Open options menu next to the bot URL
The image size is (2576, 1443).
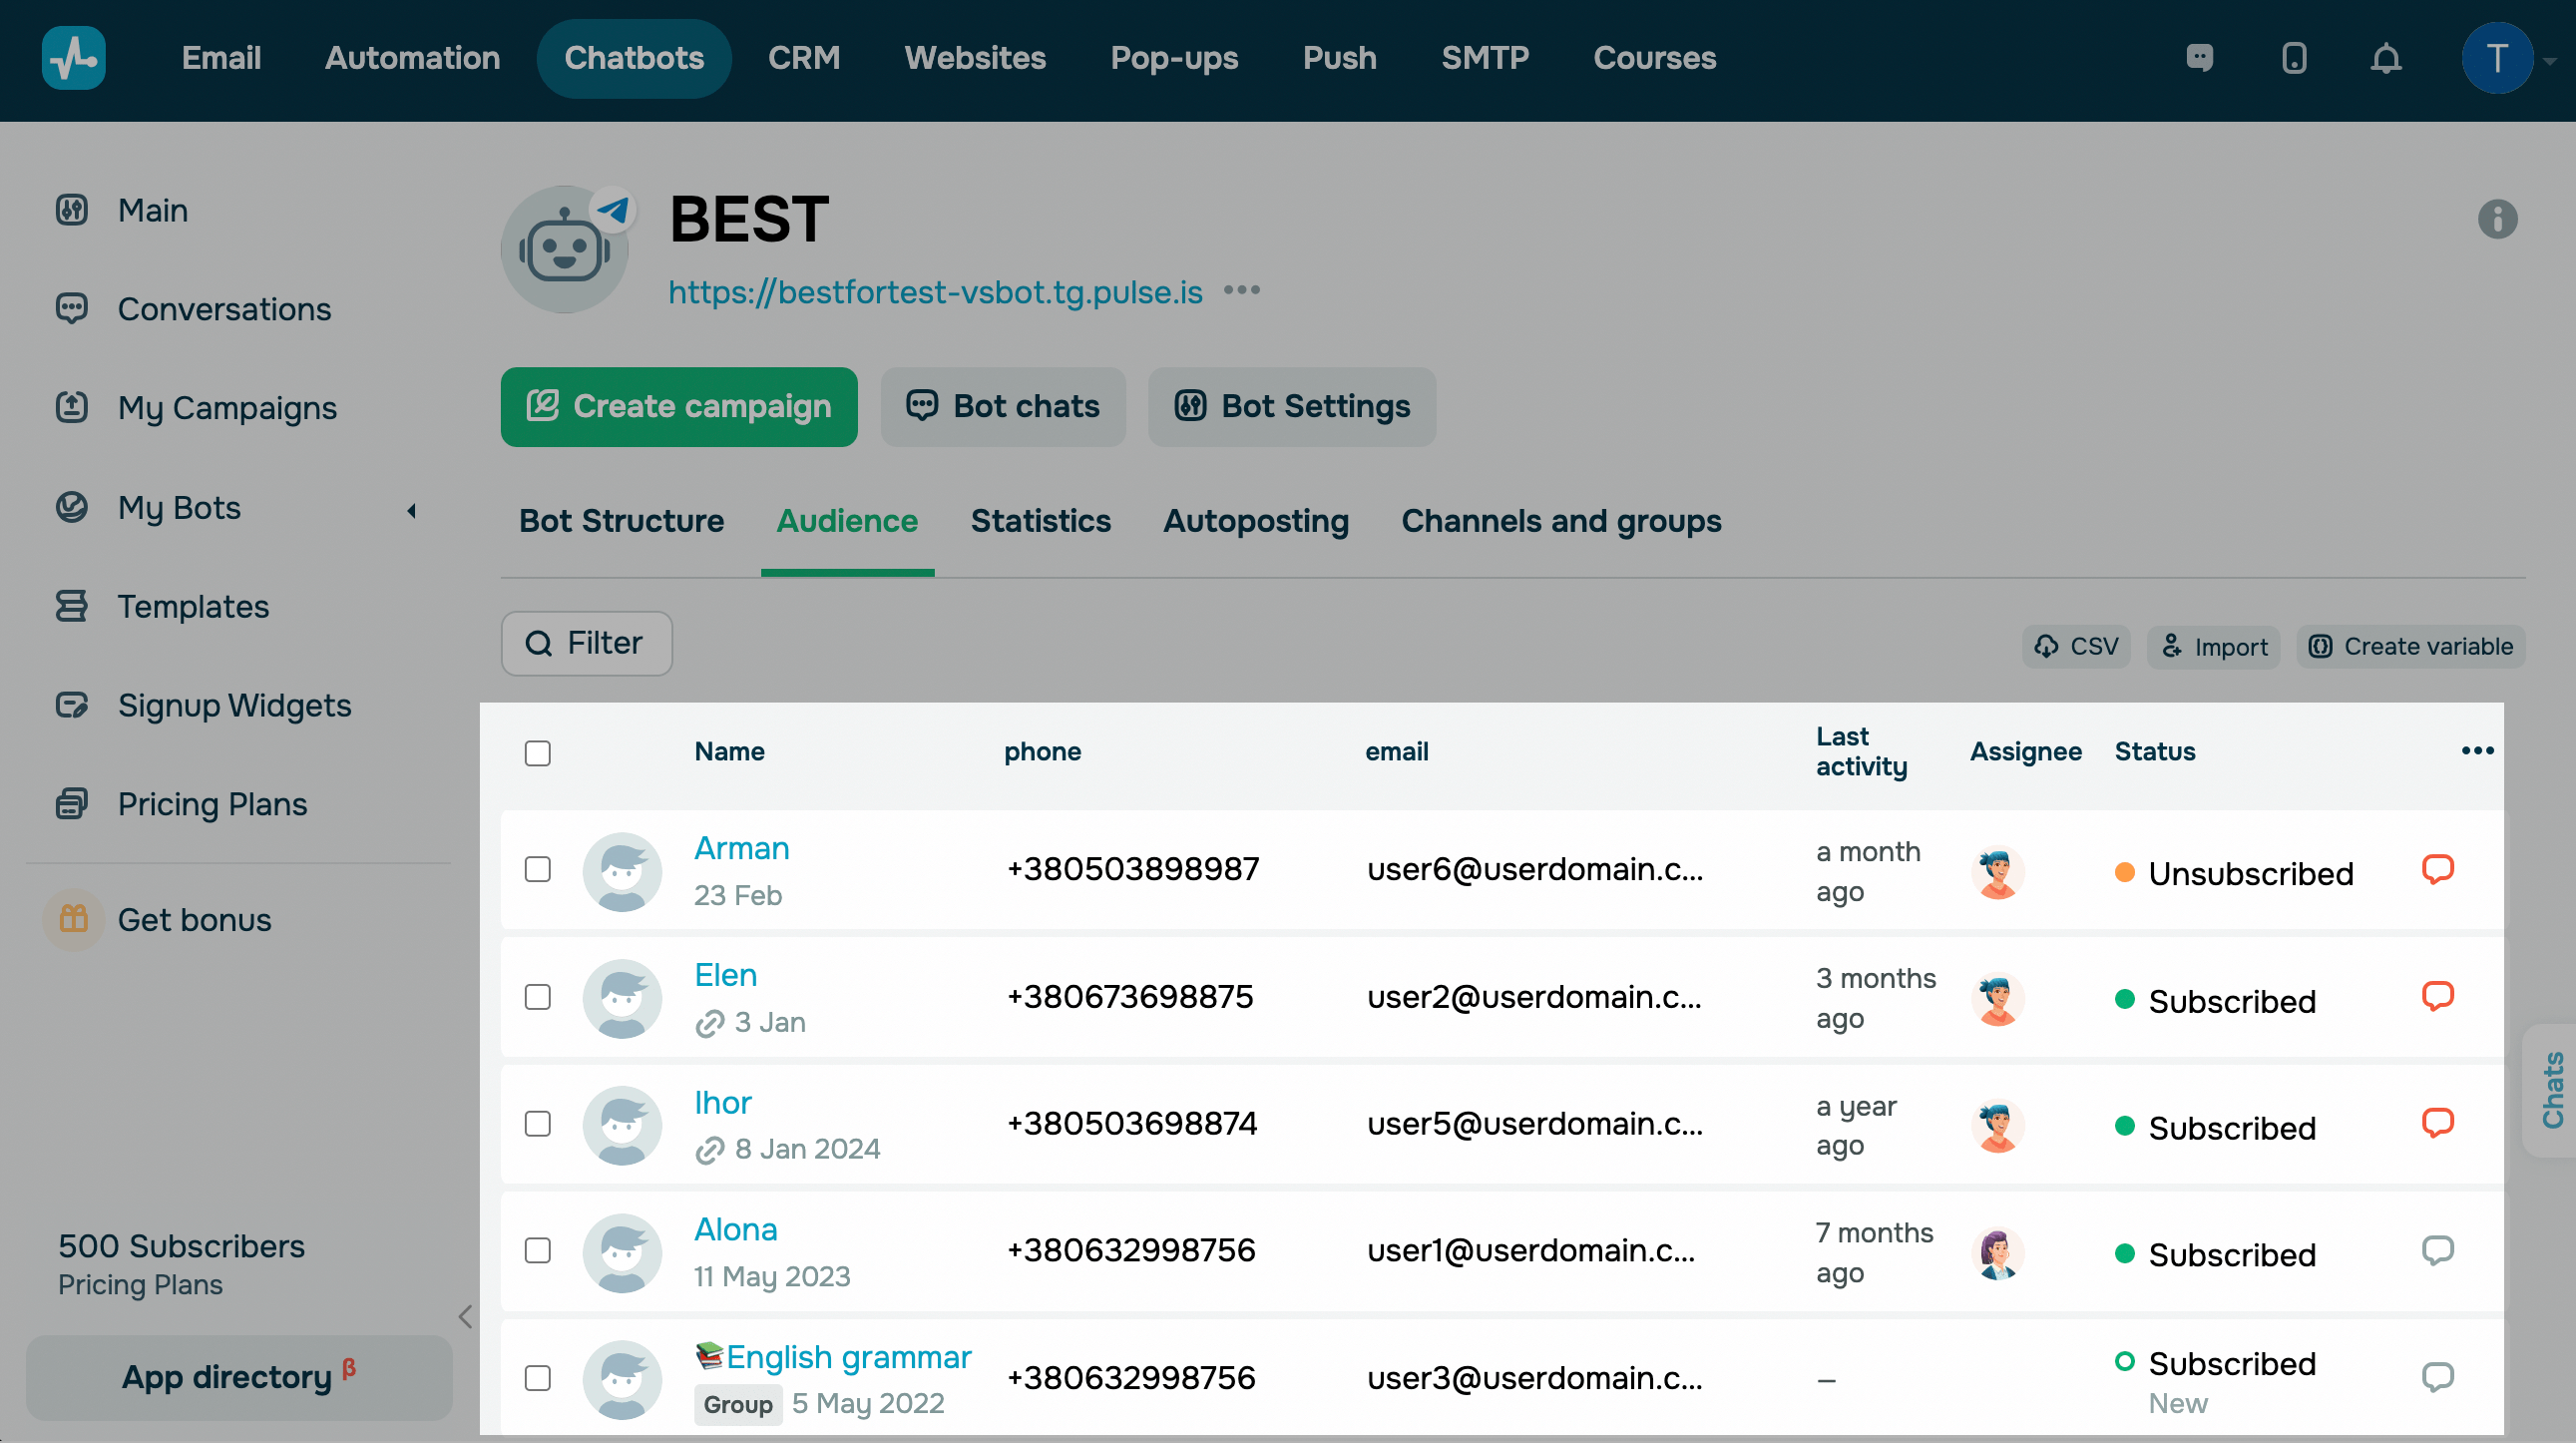click(x=1243, y=292)
